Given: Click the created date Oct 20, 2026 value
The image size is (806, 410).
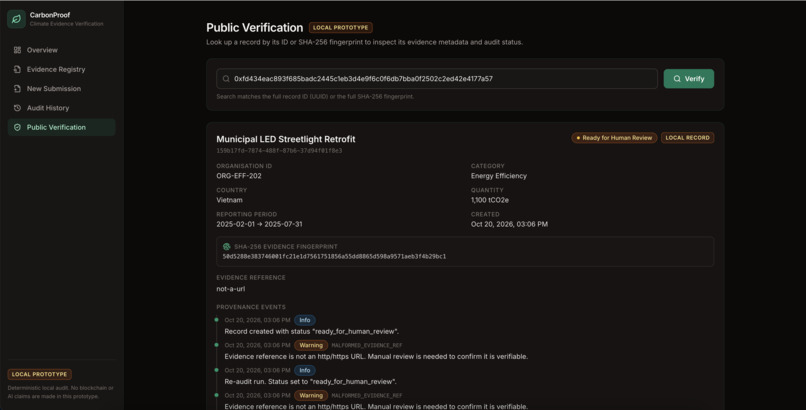Looking at the screenshot, I should (509, 224).
